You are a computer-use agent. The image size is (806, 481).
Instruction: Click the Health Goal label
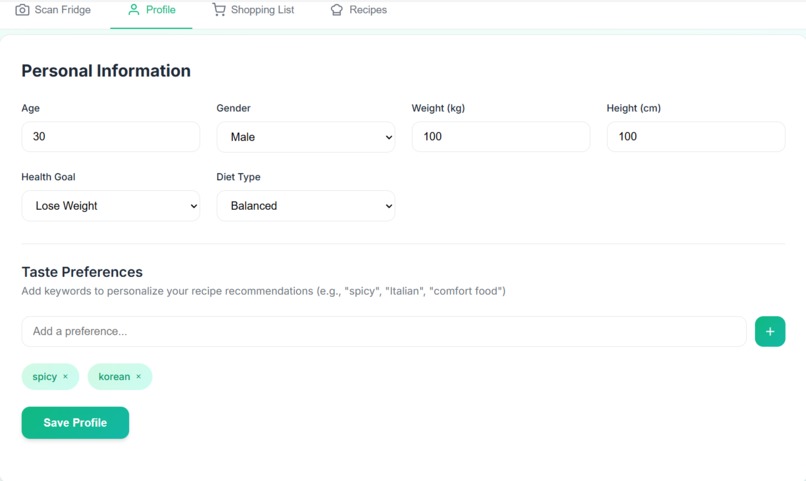coord(48,177)
